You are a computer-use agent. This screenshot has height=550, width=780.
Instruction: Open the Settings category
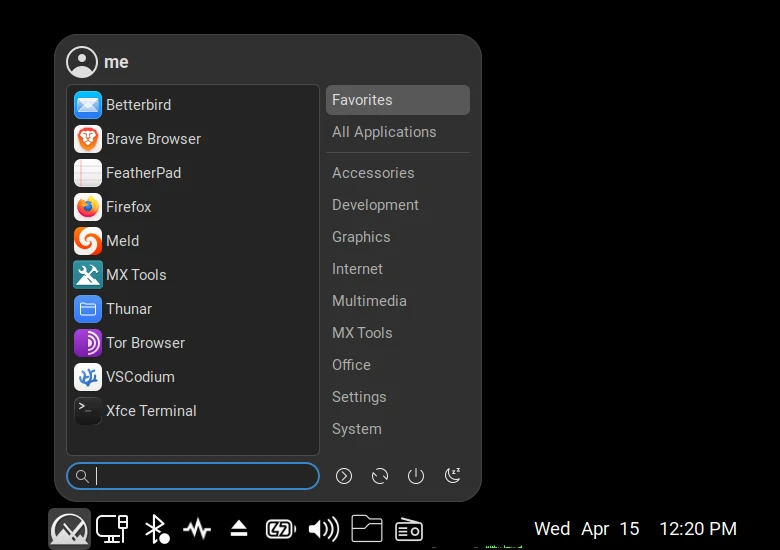click(x=398, y=397)
